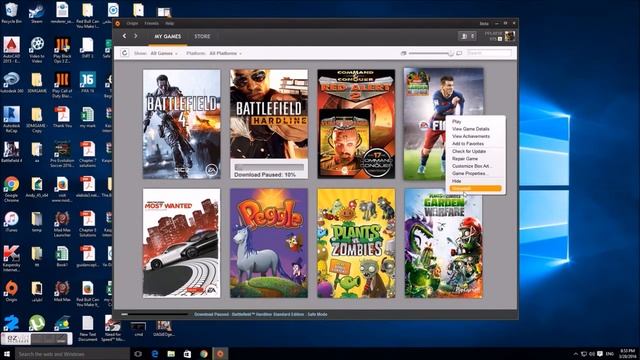Open the Battlefield 4 desktop shortcut

(11, 152)
